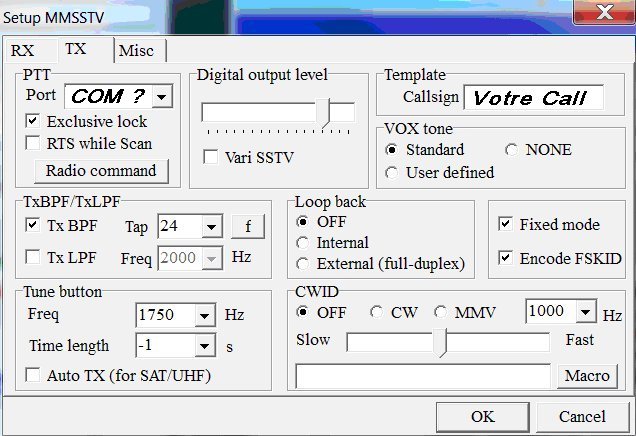Open the Misc tab
Image resolution: width=636 pixels, height=436 pixels.
tap(140, 51)
